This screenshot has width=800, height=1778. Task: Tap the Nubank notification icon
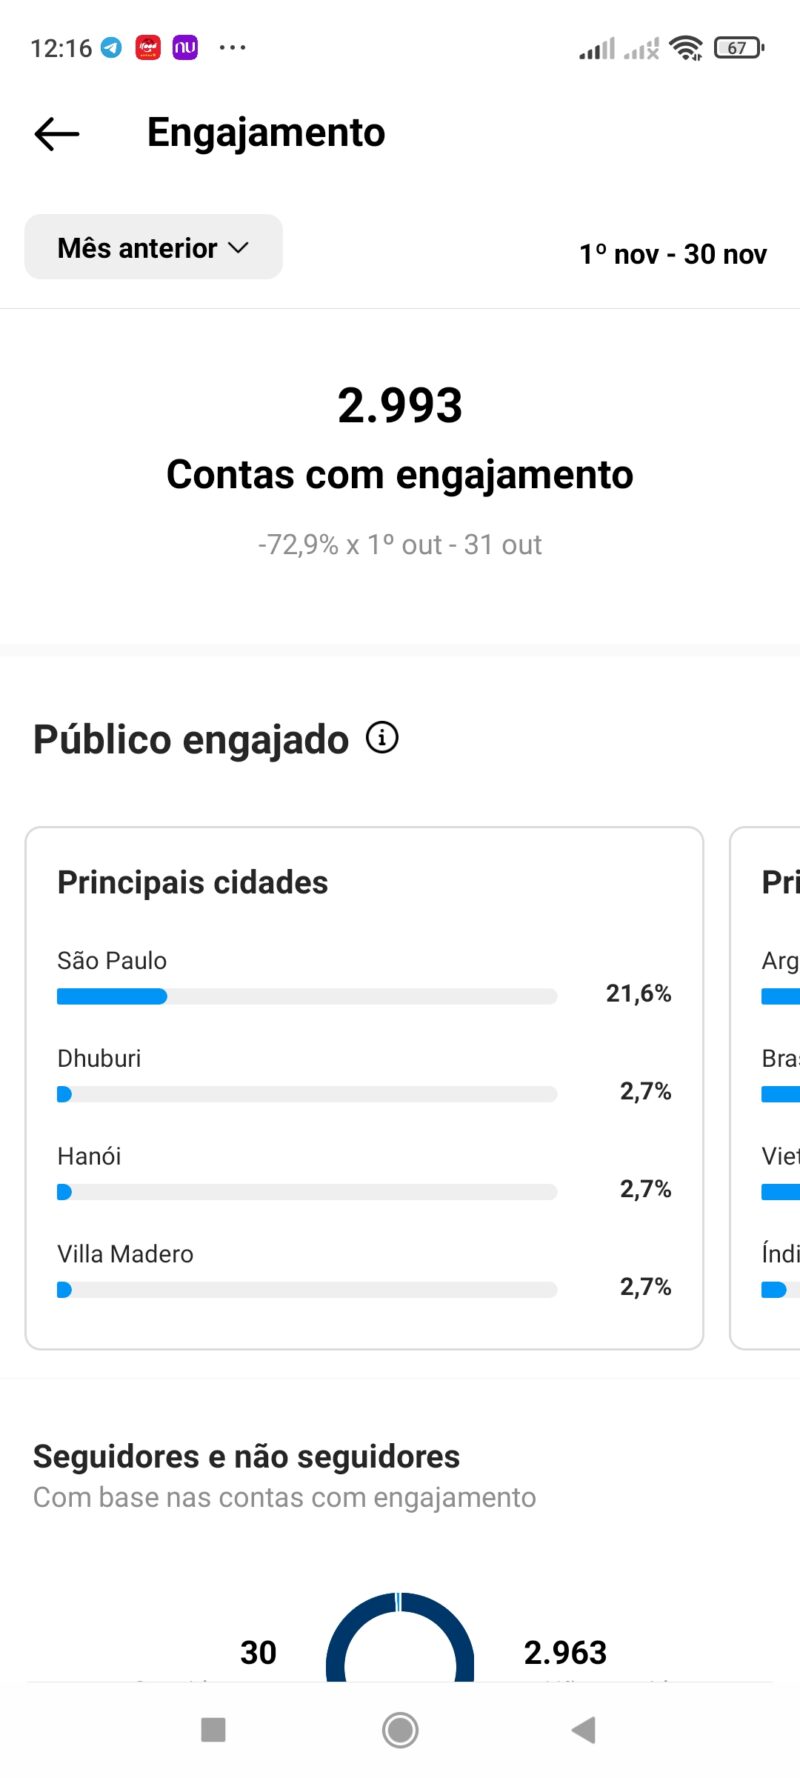click(185, 47)
